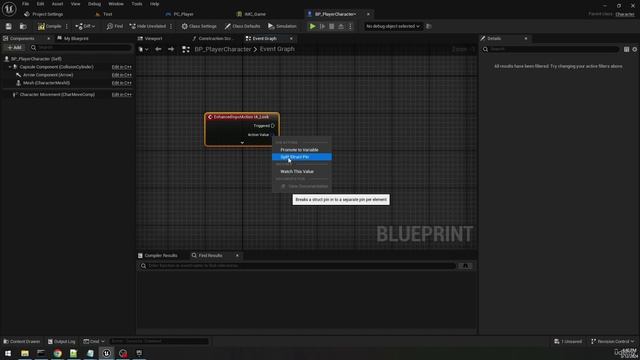Click the Eject button in the play controls
The width and height of the screenshot is (640, 360).
(341, 26)
